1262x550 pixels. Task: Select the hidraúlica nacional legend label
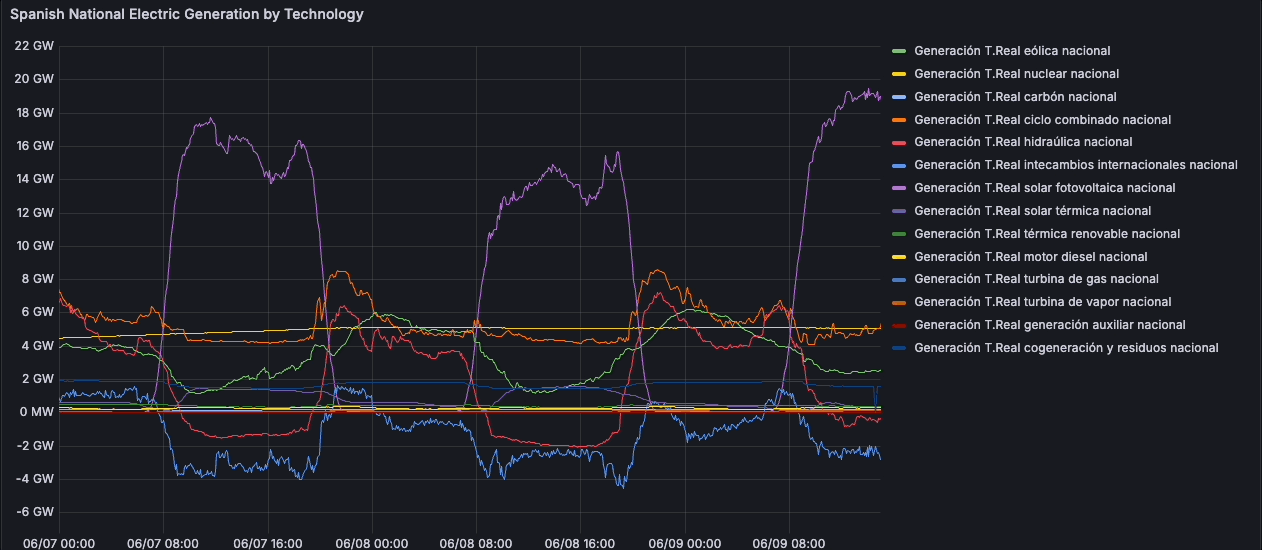point(1023,142)
